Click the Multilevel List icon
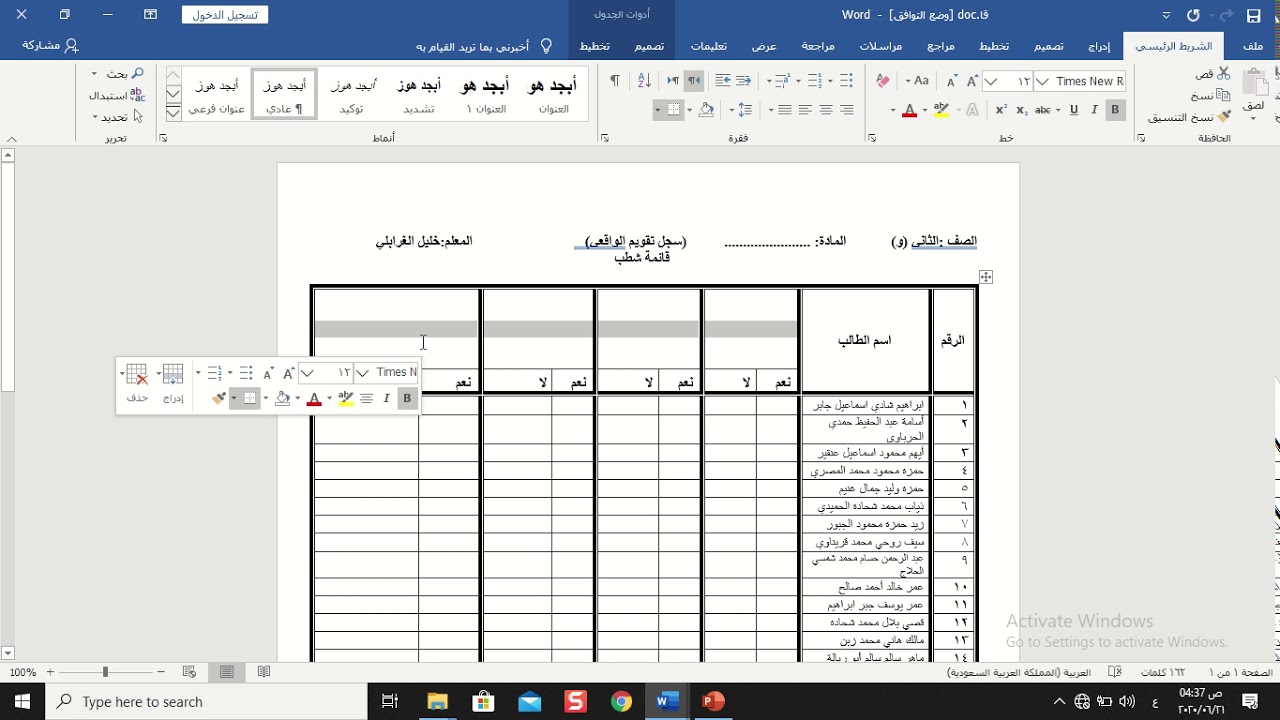The image size is (1280, 720). click(781, 81)
